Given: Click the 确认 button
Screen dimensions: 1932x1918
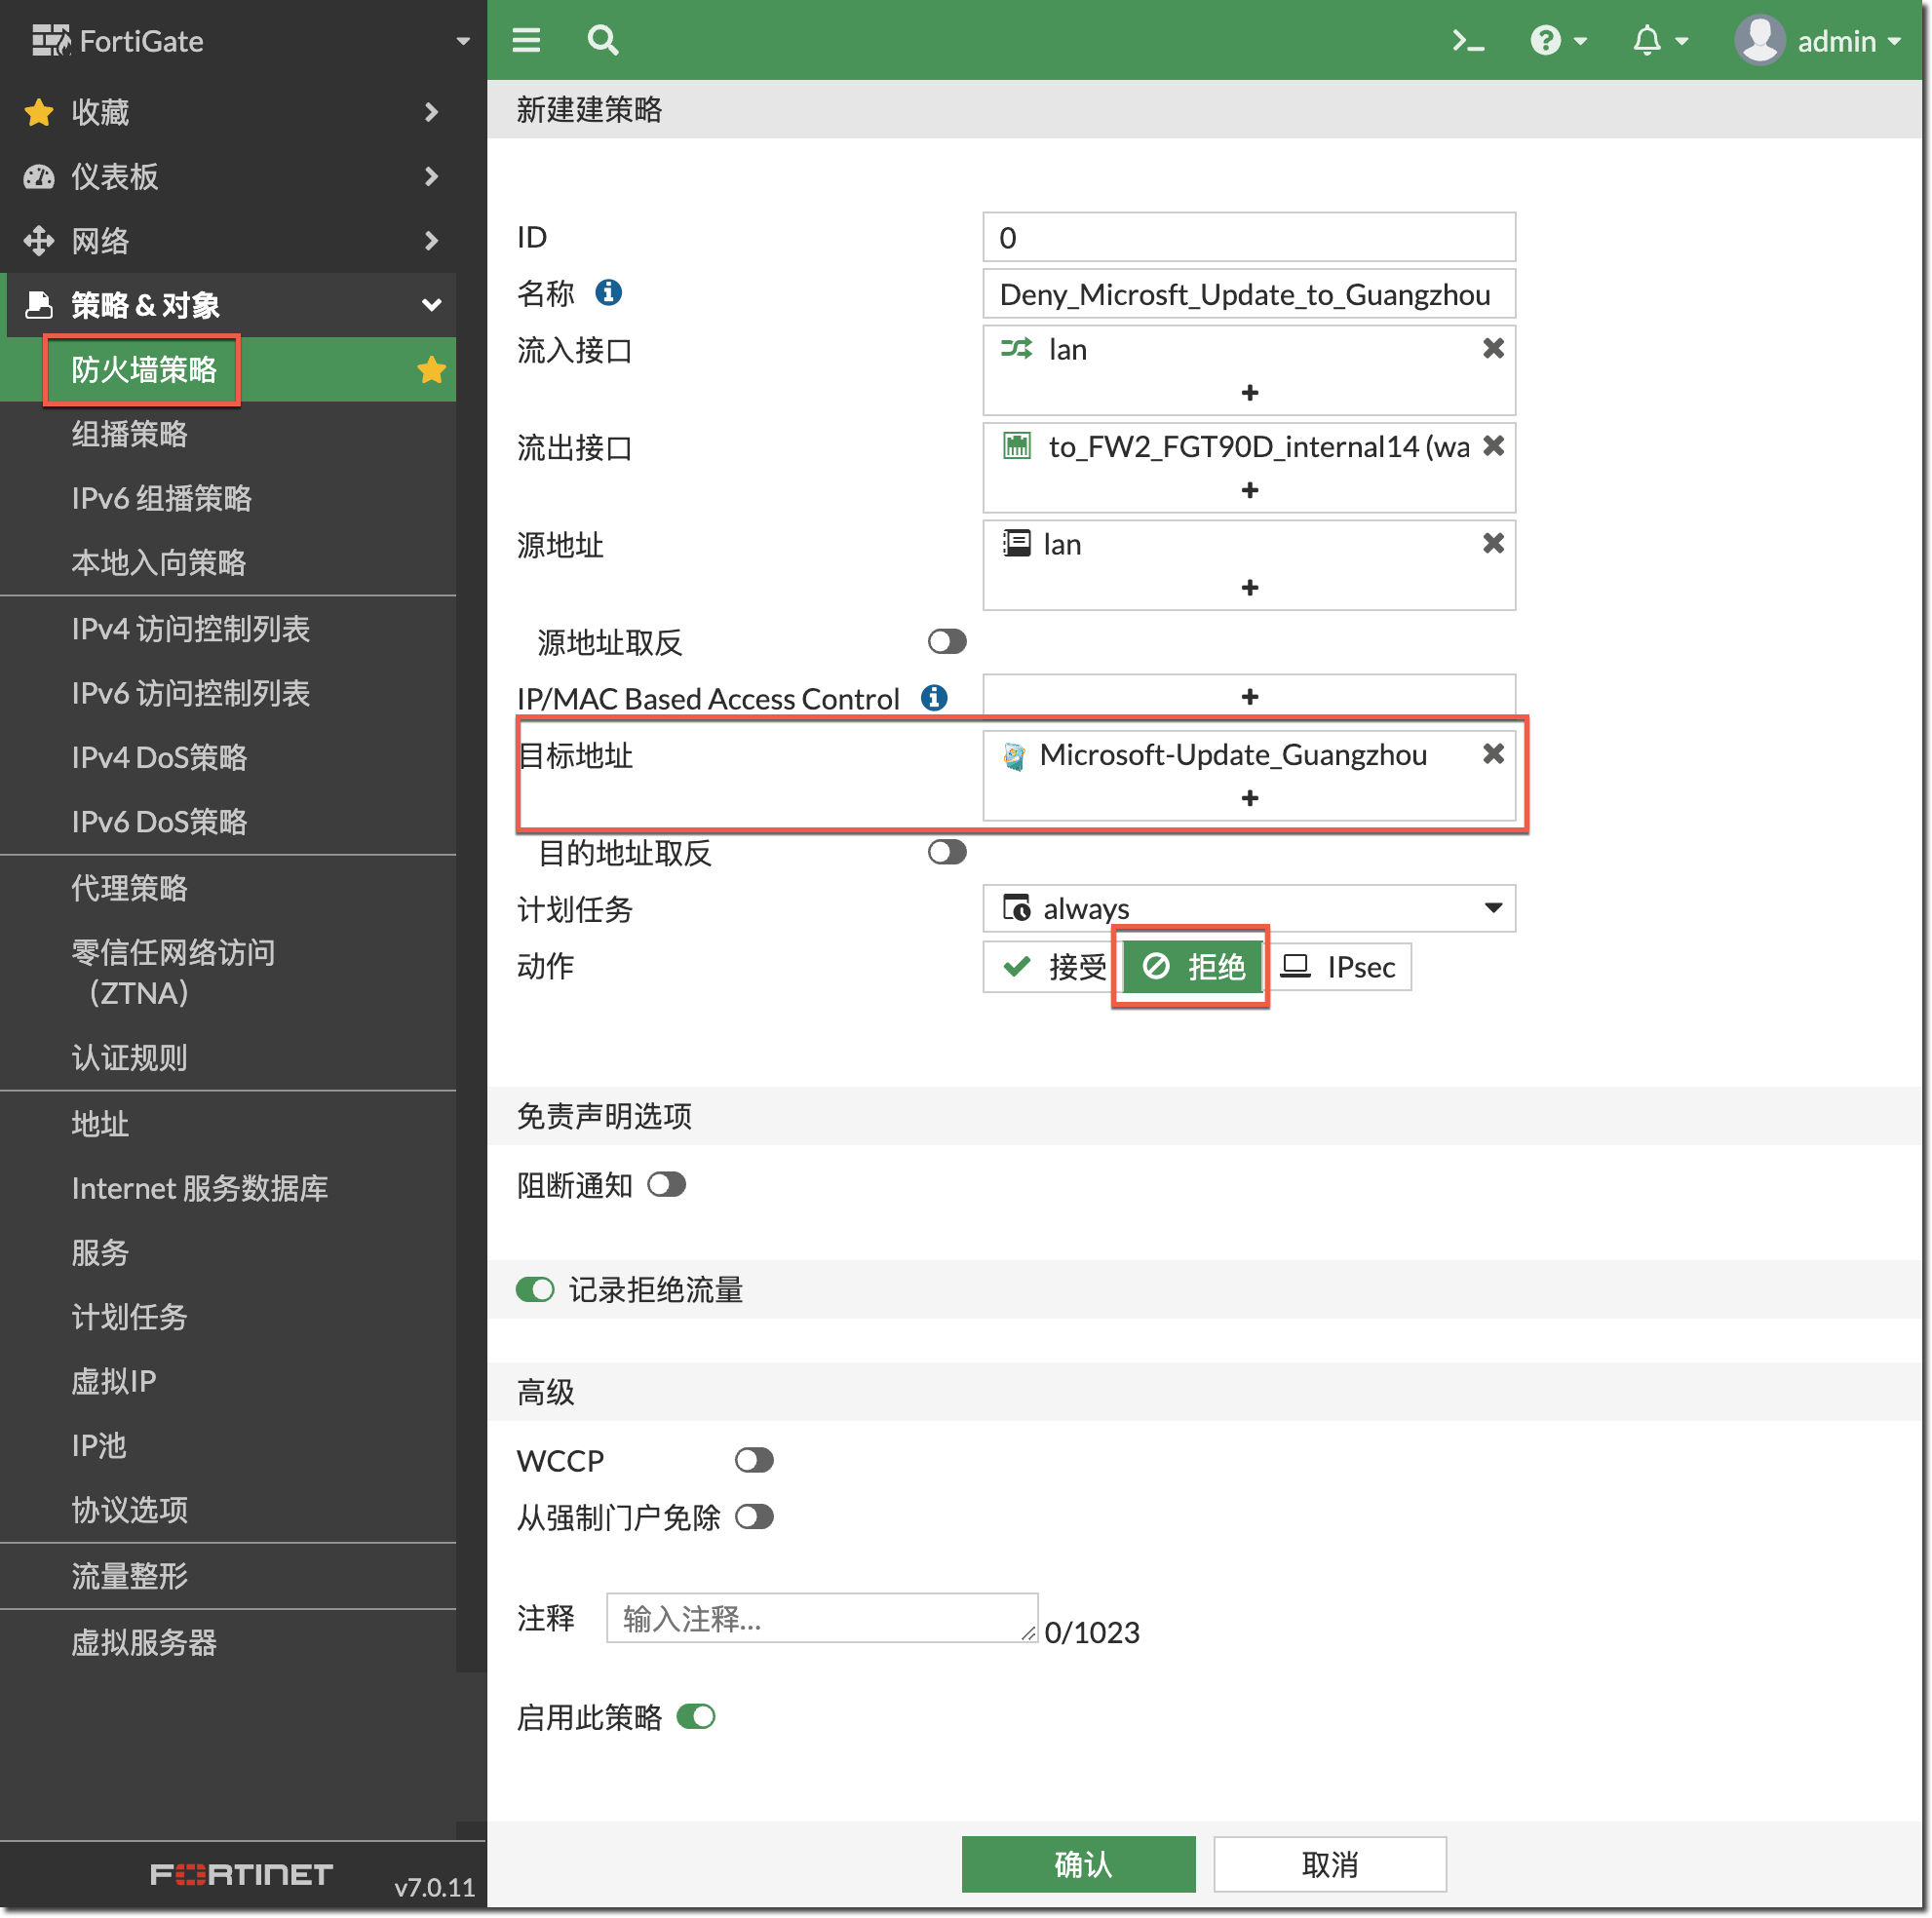Looking at the screenshot, I should (1078, 1864).
